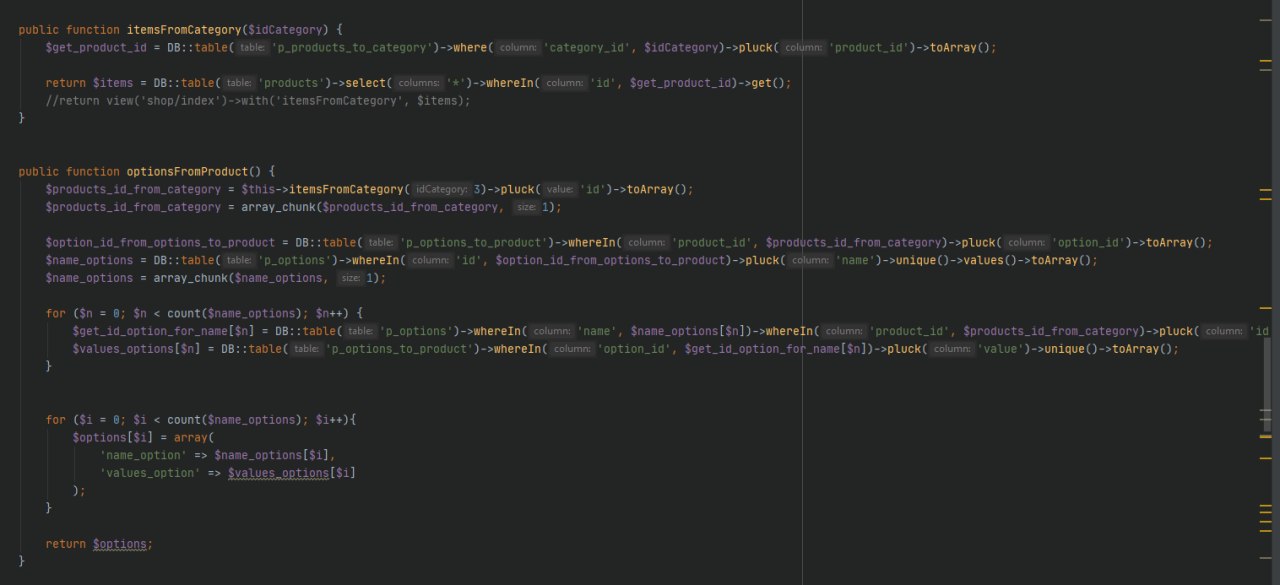Click the optionsFromProduct function name
The height and width of the screenshot is (585, 1280).
(187, 171)
